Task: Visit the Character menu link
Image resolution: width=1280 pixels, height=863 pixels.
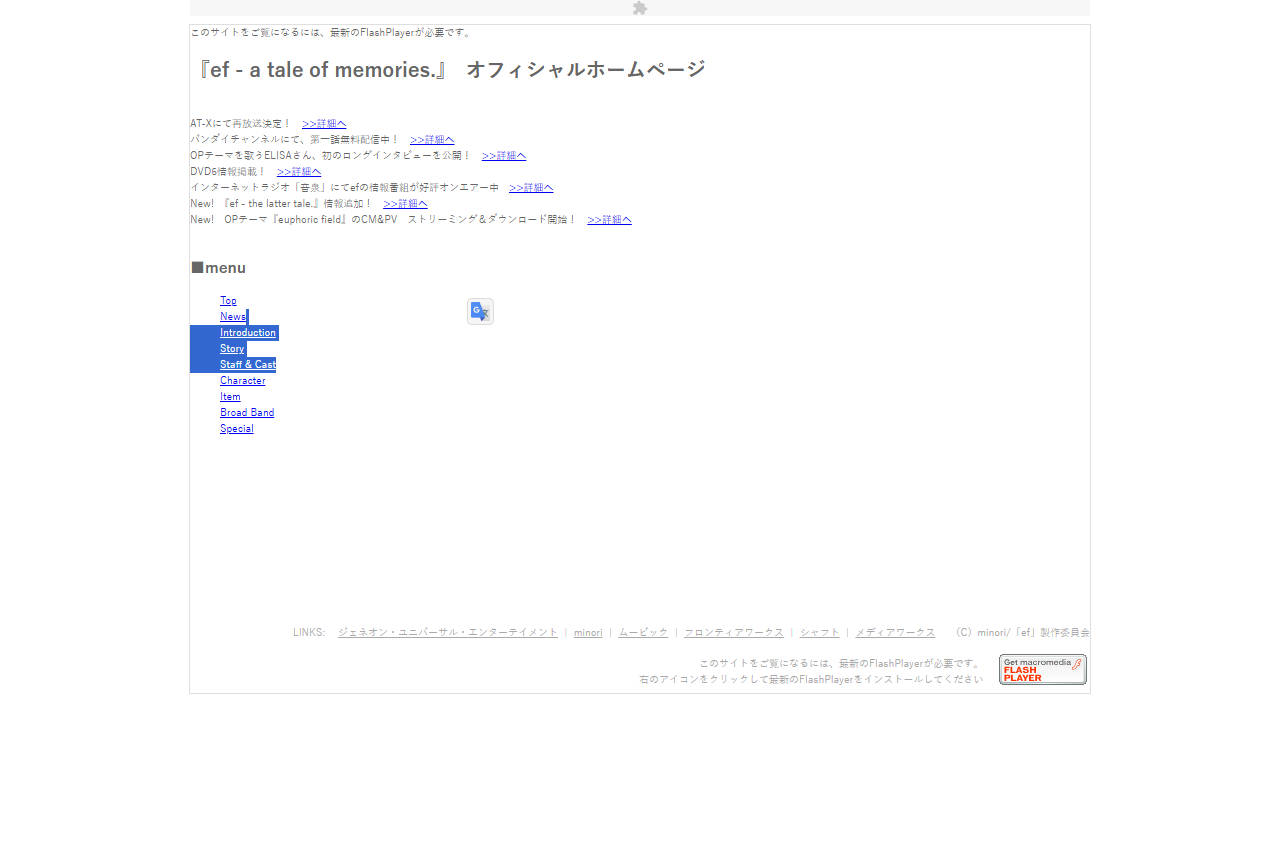Action: coord(242,380)
